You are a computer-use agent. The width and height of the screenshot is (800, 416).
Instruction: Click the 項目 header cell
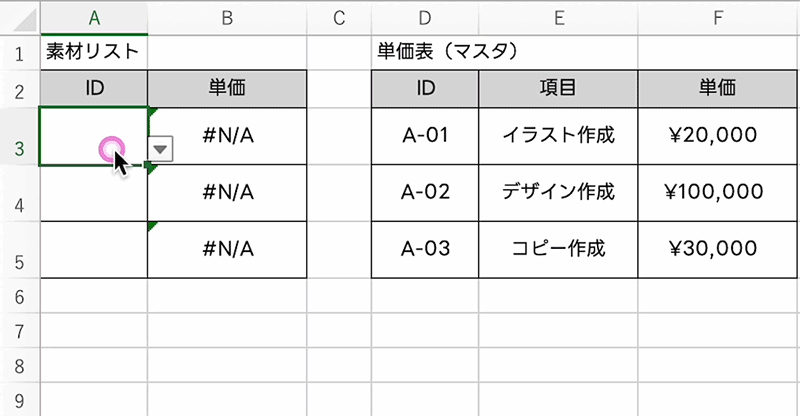pyautogui.click(x=558, y=88)
